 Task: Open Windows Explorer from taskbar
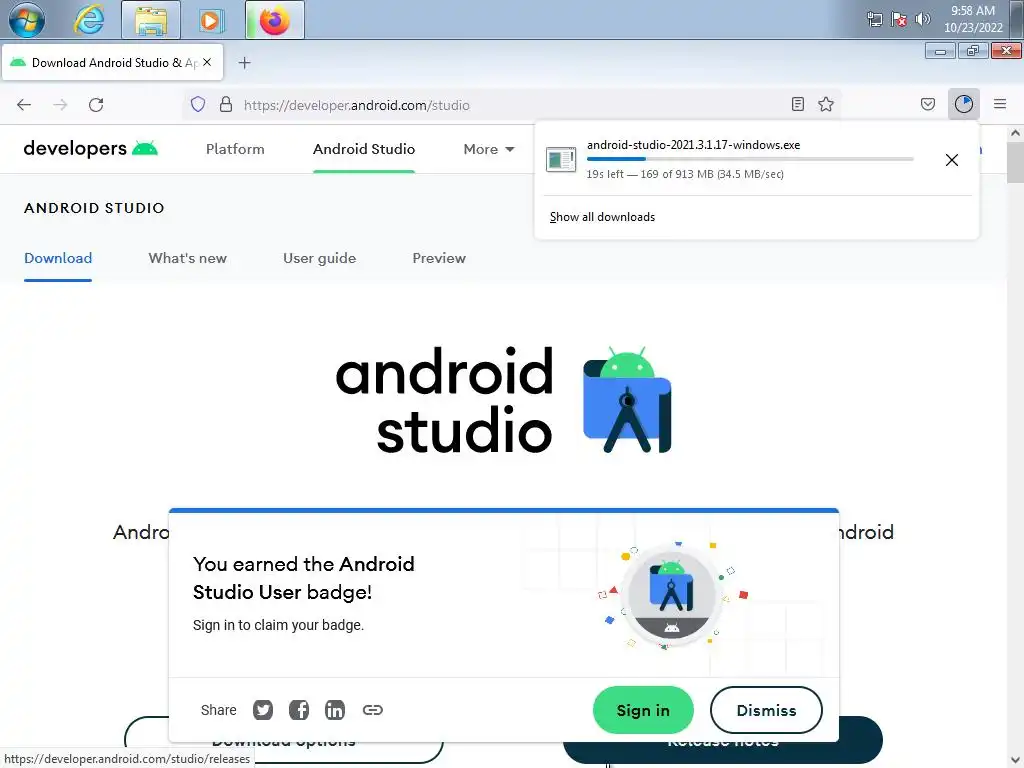tap(151, 20)
